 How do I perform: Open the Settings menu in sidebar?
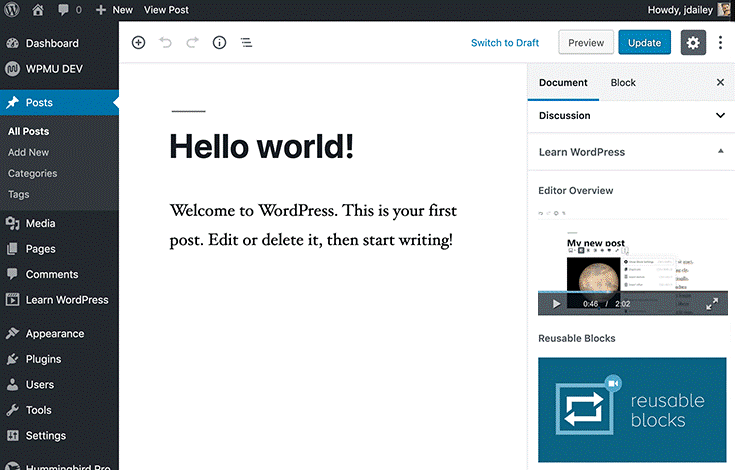pos(59,436)
